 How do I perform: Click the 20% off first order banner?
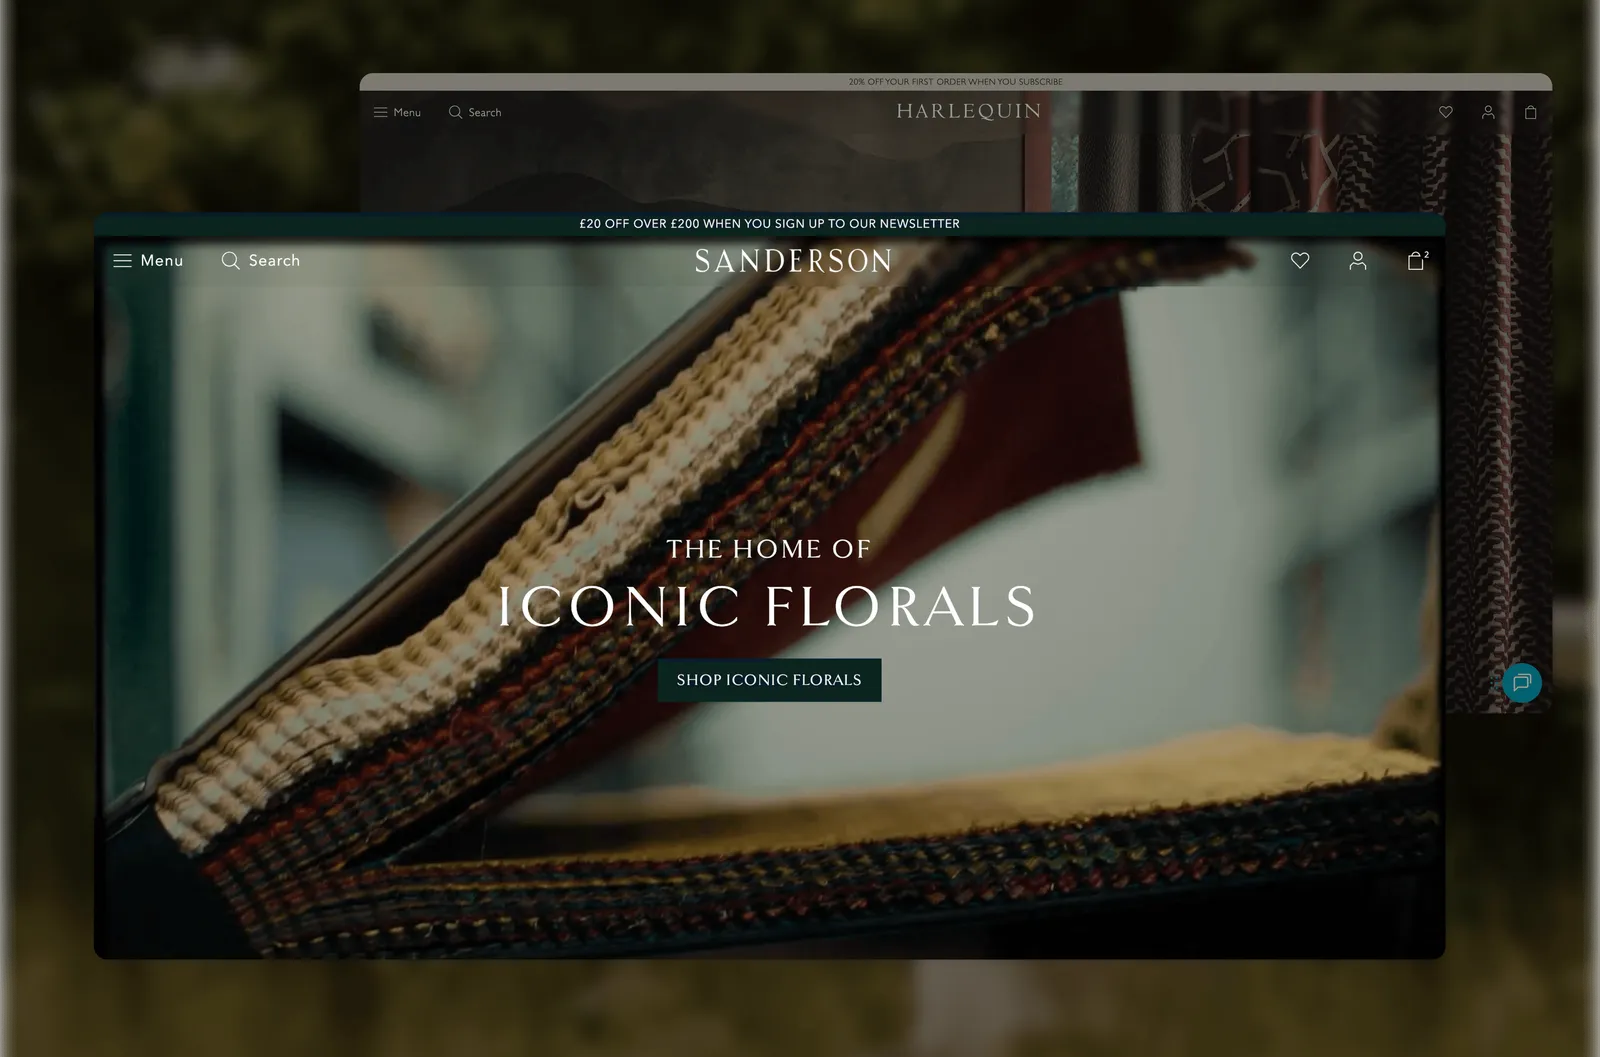(x=955, y=82)
